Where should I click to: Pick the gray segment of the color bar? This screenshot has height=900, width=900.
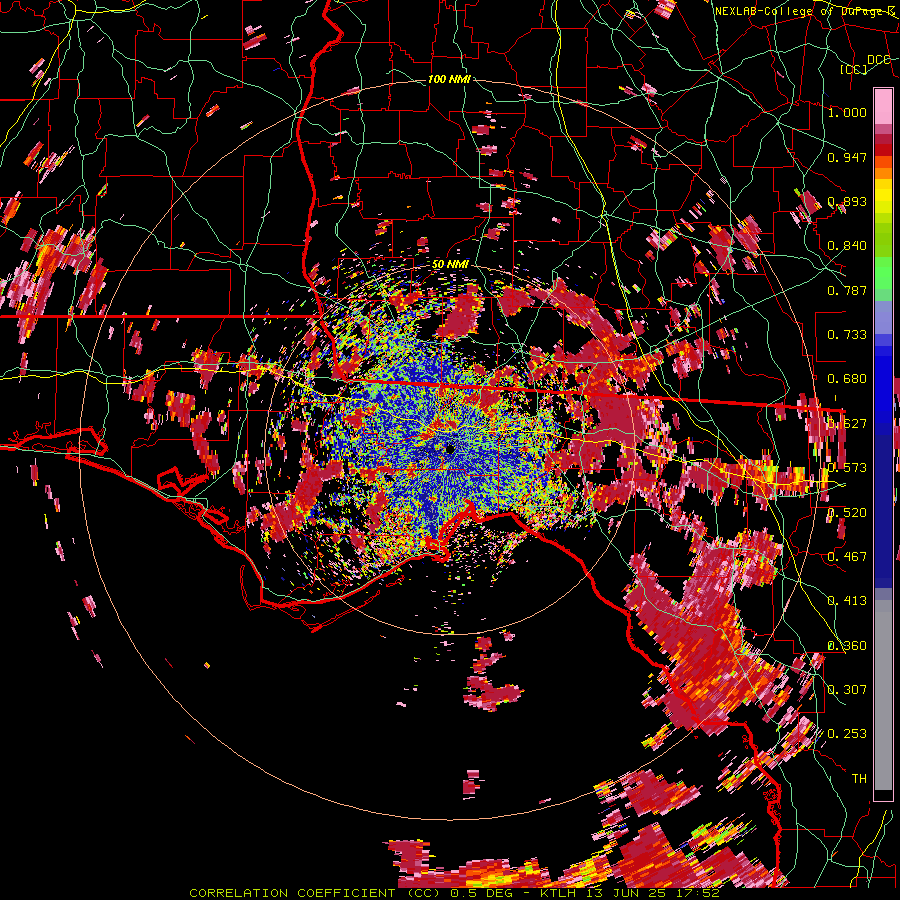tap(883, 695)
